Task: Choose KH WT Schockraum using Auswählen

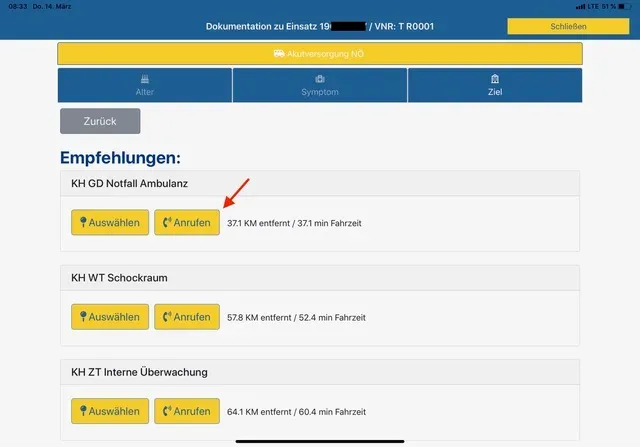Action: (110, 317)
